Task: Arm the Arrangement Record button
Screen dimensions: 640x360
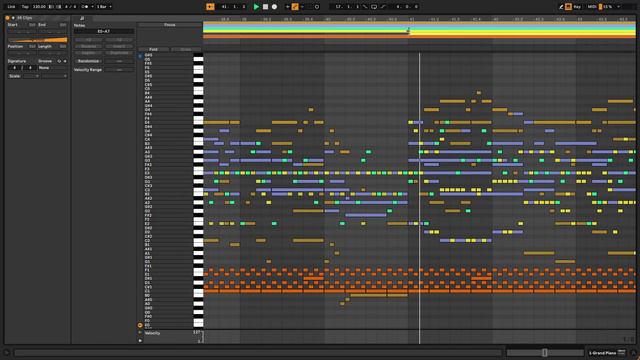Action: coord(274,7)
